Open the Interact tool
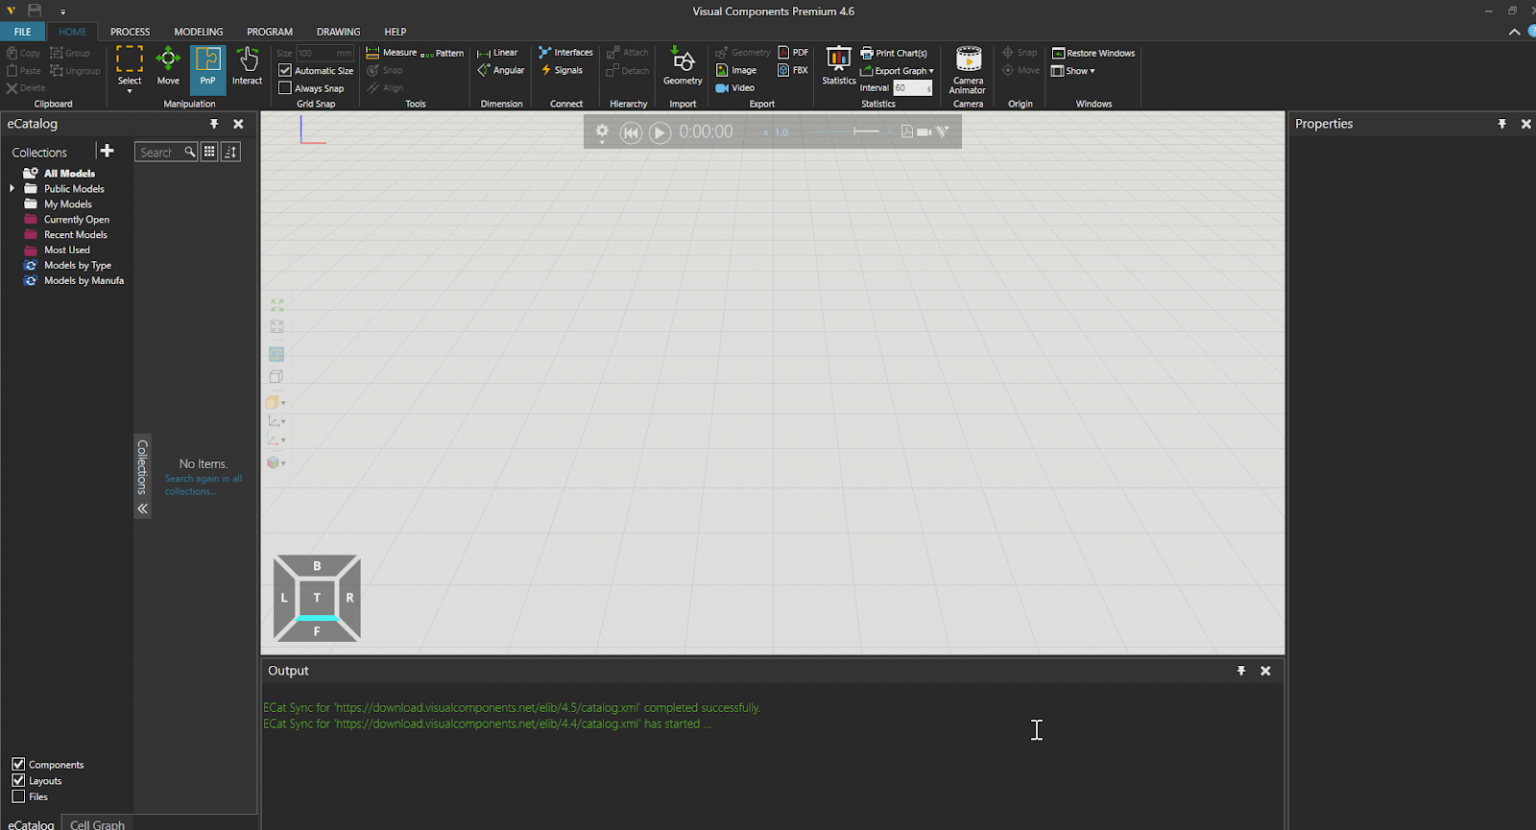This screenshot has height=830, width=1536. (x=246, y=68)
